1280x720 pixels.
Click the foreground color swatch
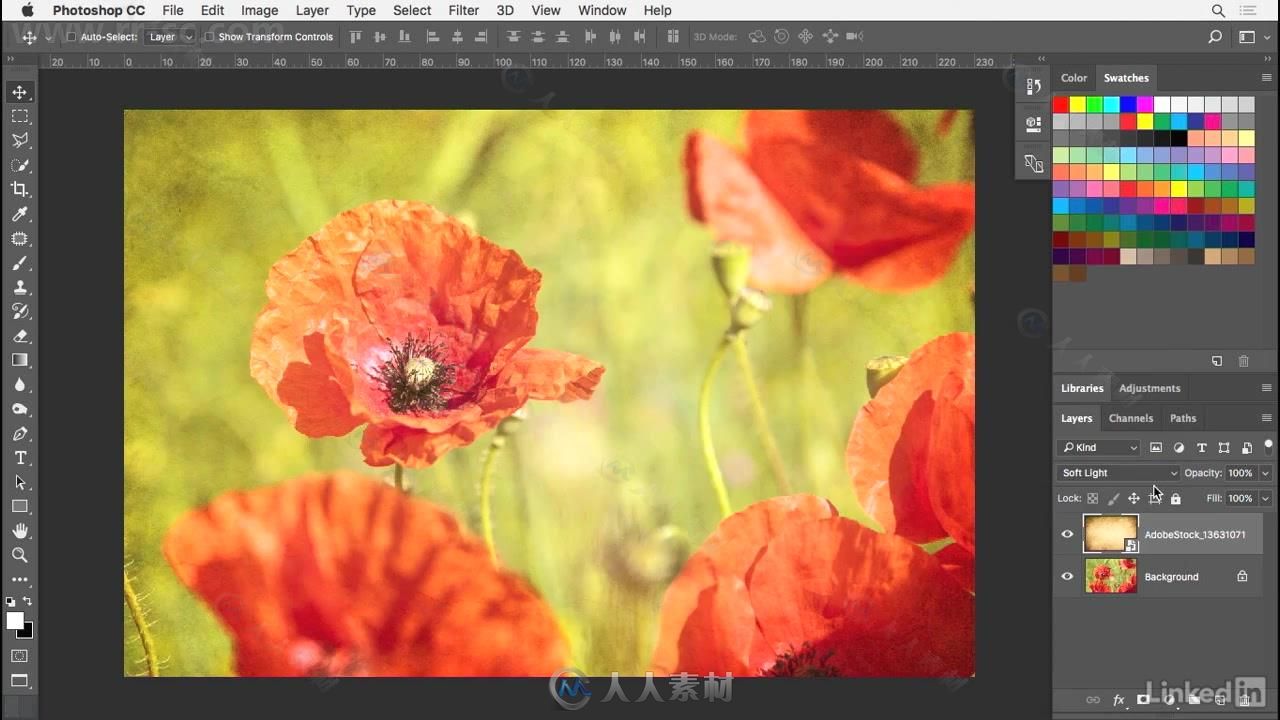[x=14, y=621]
